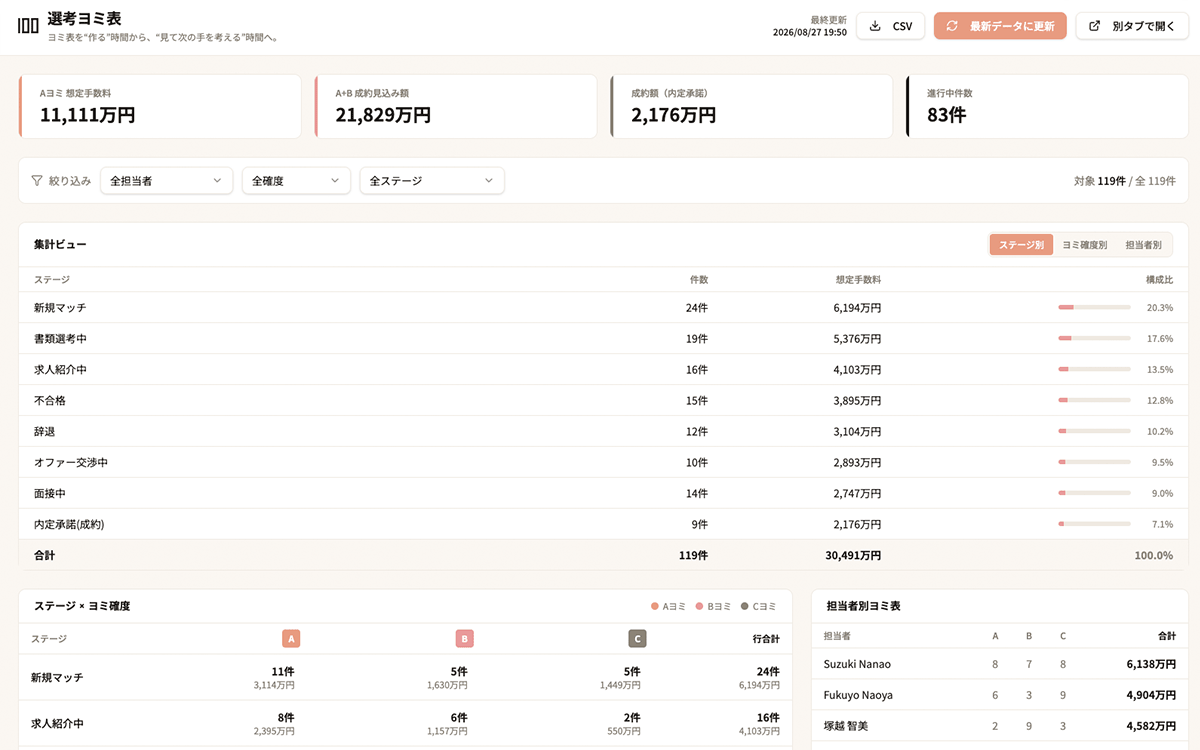This screenshot has width=1200, height=750.
Task: Click the 別タブで開く button label
Action: [x=1144, y=27]
